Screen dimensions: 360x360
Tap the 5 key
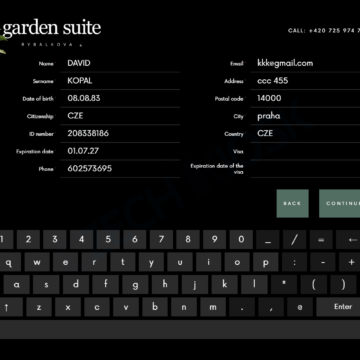pyautogui.click(x=108, y=240)
